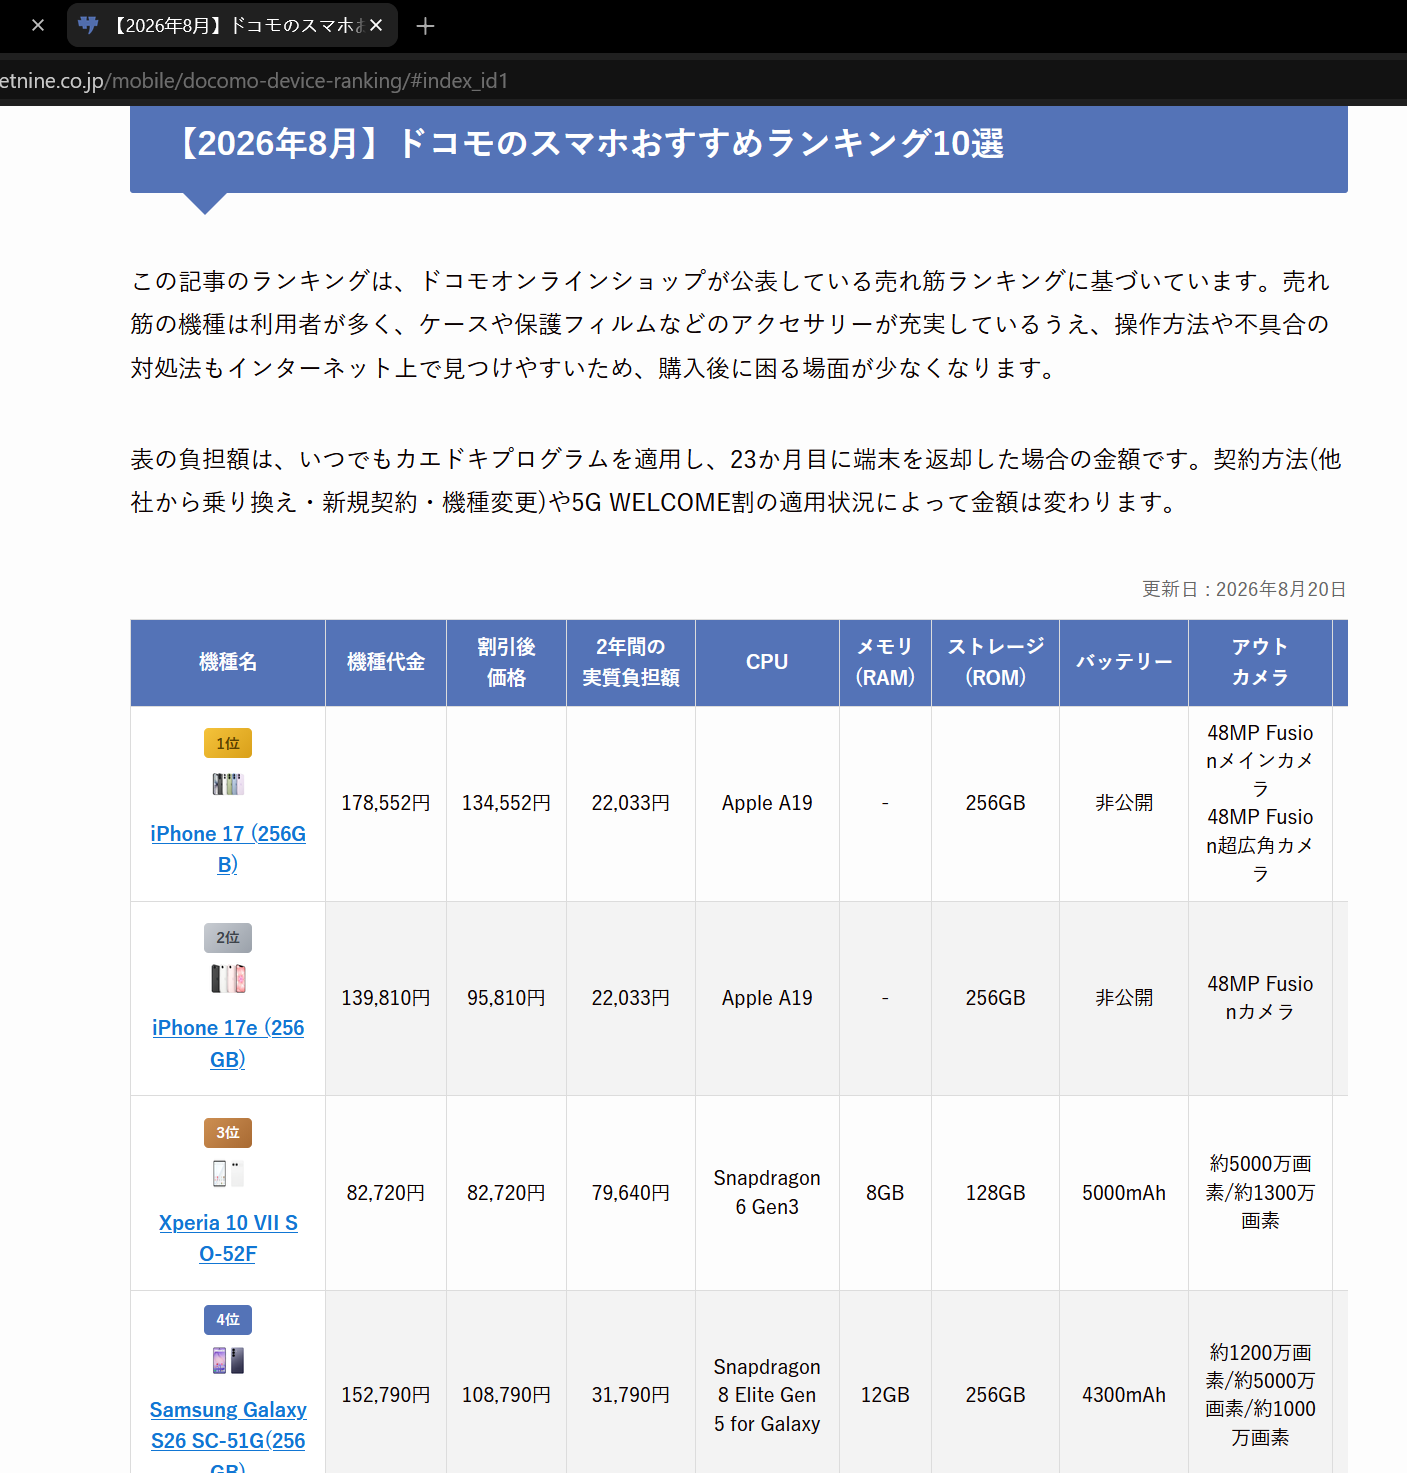This screenshot has width=1407, height=1473.
Task: Open the iPhone 17 (256GB) link
Action: click(228, 849)
